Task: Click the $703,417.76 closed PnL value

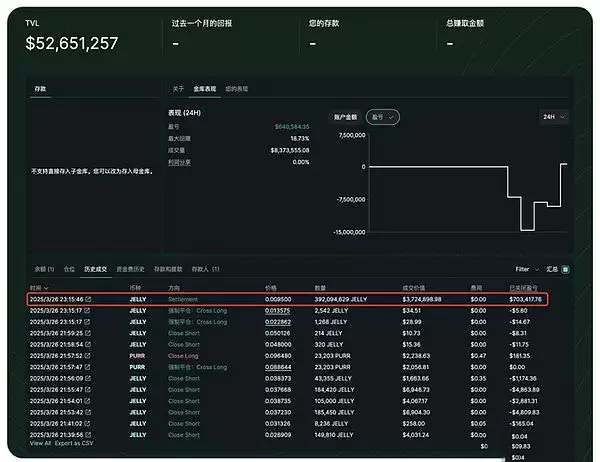Action: (525, 299)
